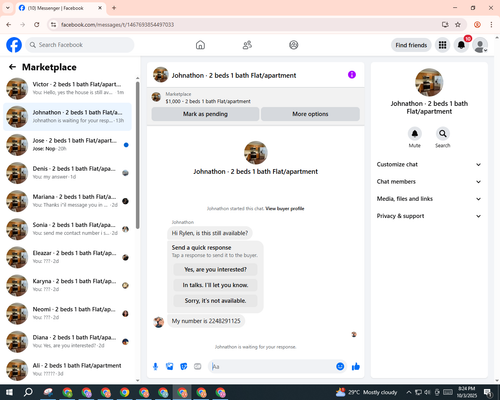The height and width of the screenshot is (400, 500).
Task: Send 'In talks. I'll let you know.' response
Action: [x=215, y=285]
